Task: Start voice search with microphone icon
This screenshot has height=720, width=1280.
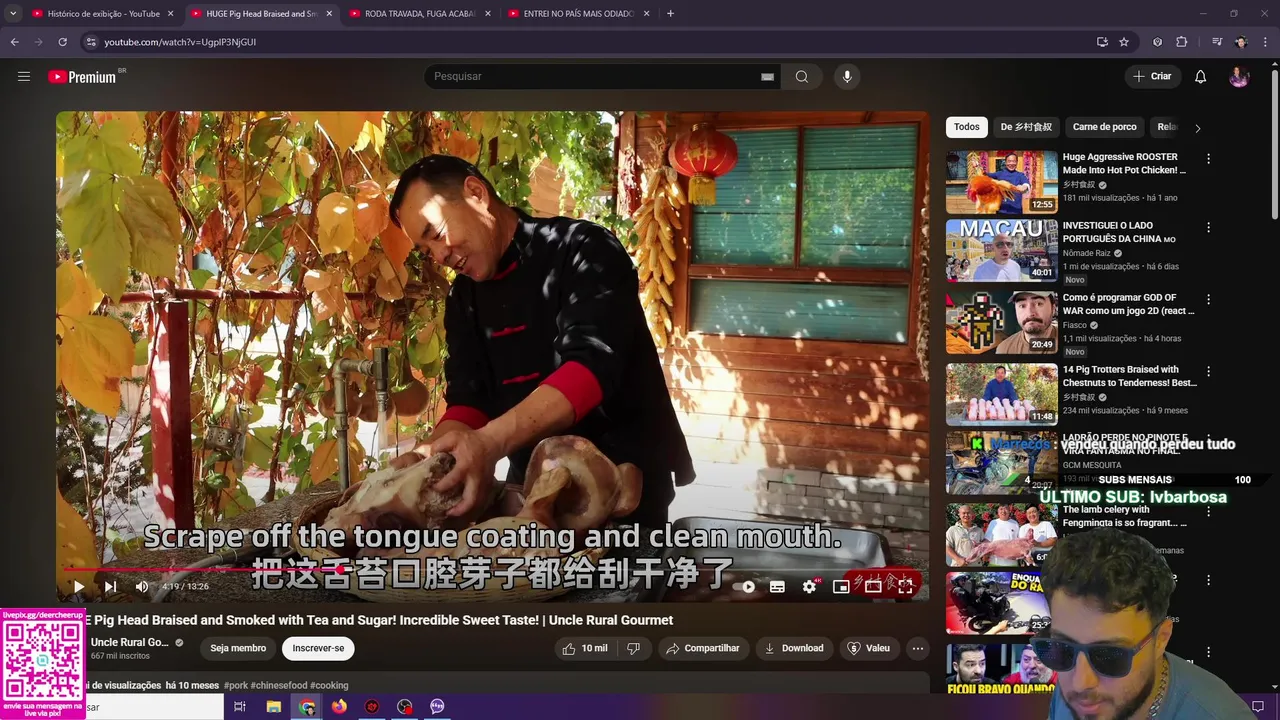Action: pos(847,77)
